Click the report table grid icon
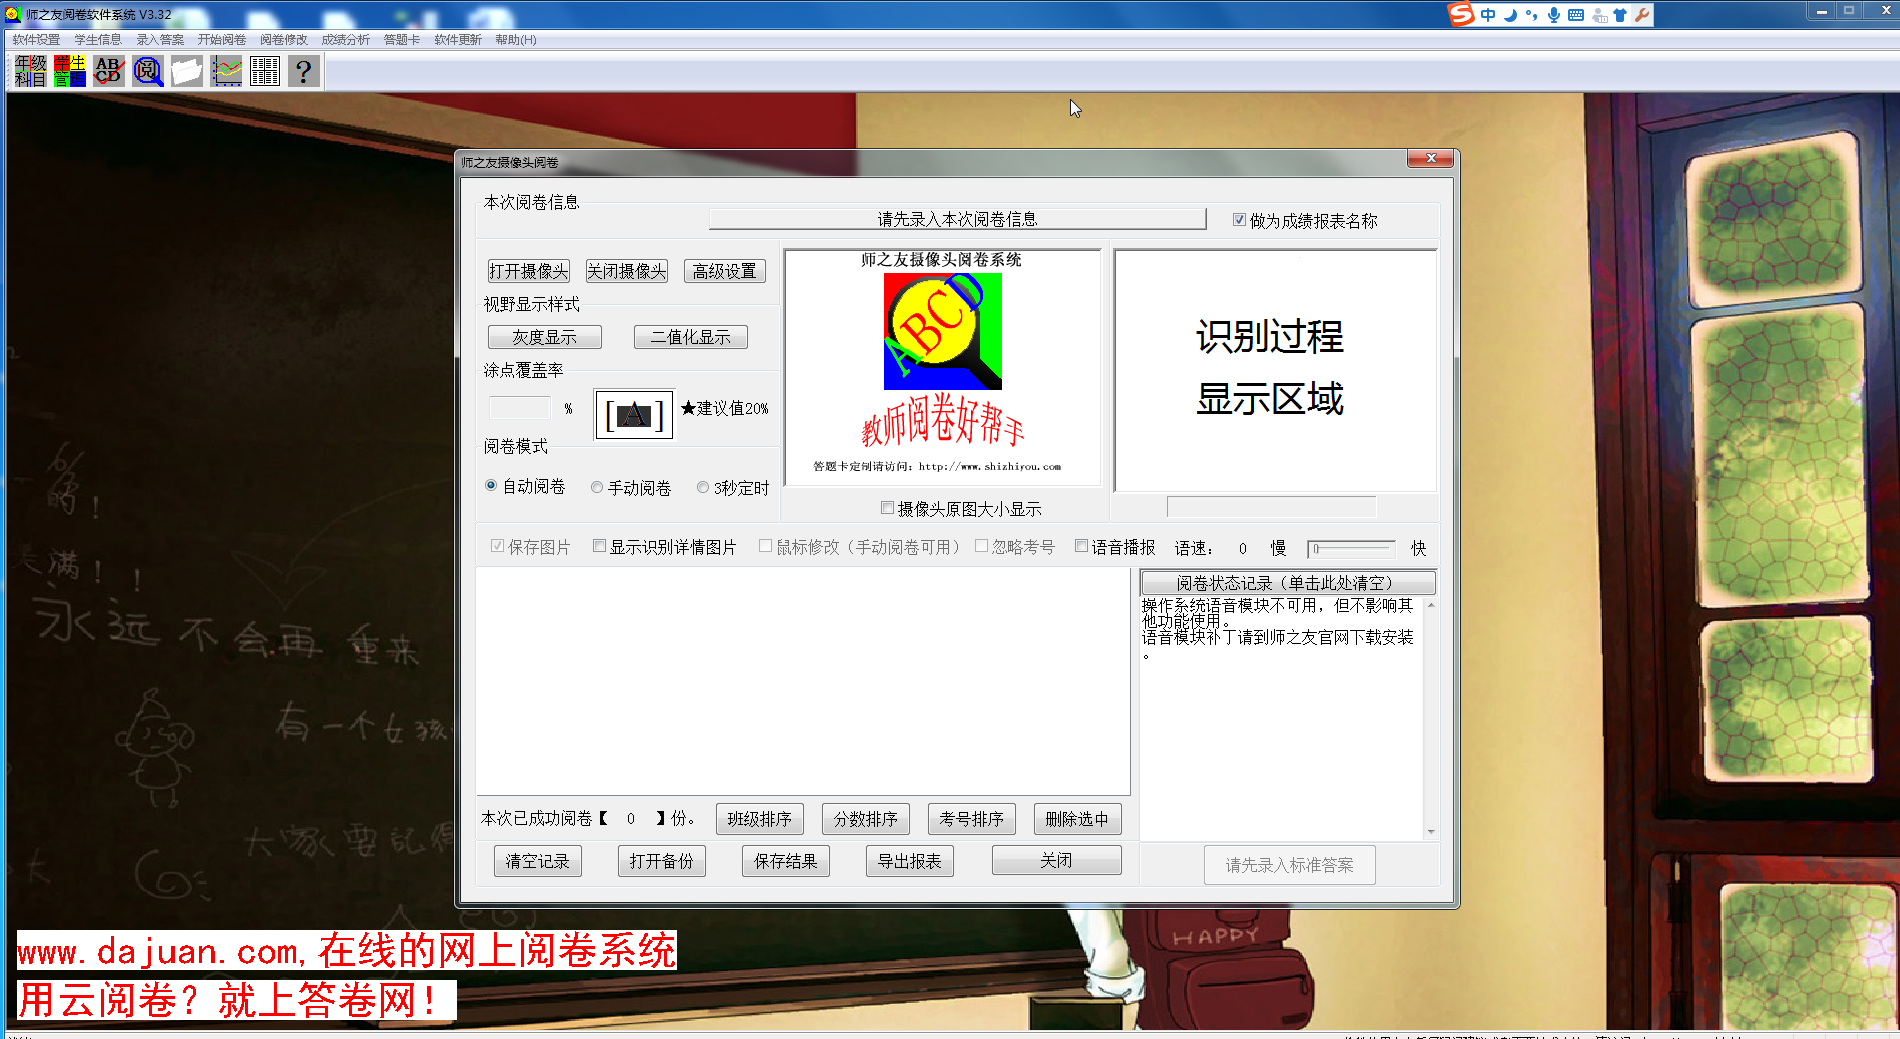Image resolution: width=1900 pixels, height=1039 pixels. (x=264, y=70)
